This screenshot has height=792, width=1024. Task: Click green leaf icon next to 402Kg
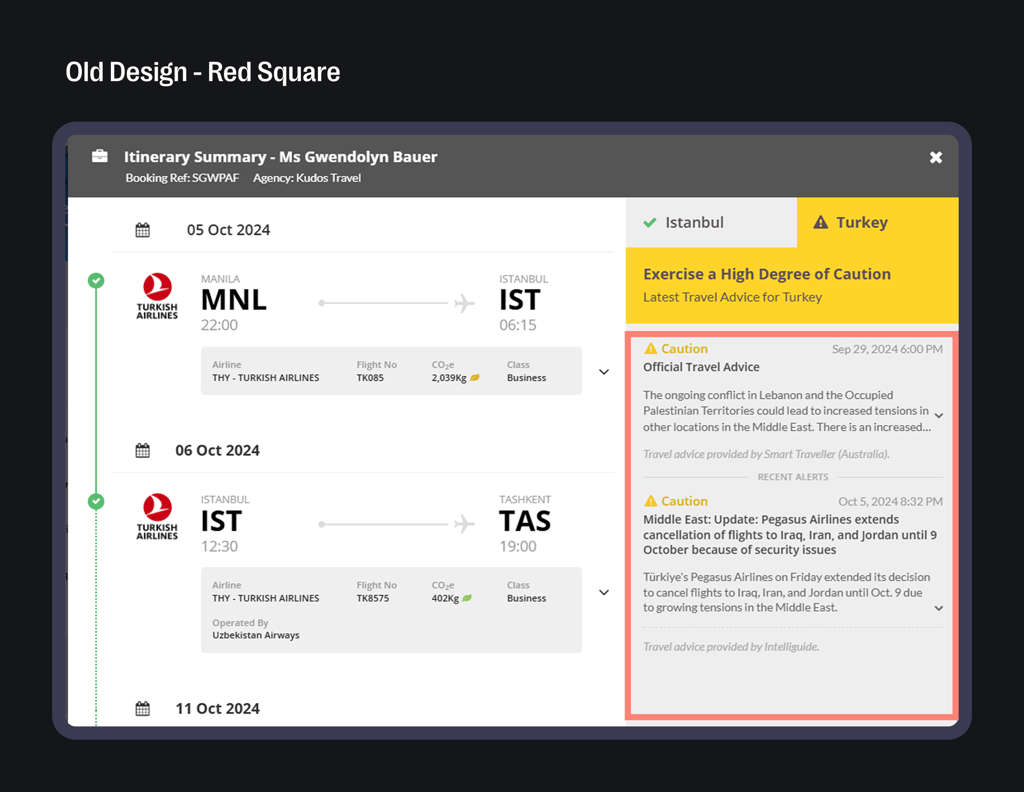point(467,598)
